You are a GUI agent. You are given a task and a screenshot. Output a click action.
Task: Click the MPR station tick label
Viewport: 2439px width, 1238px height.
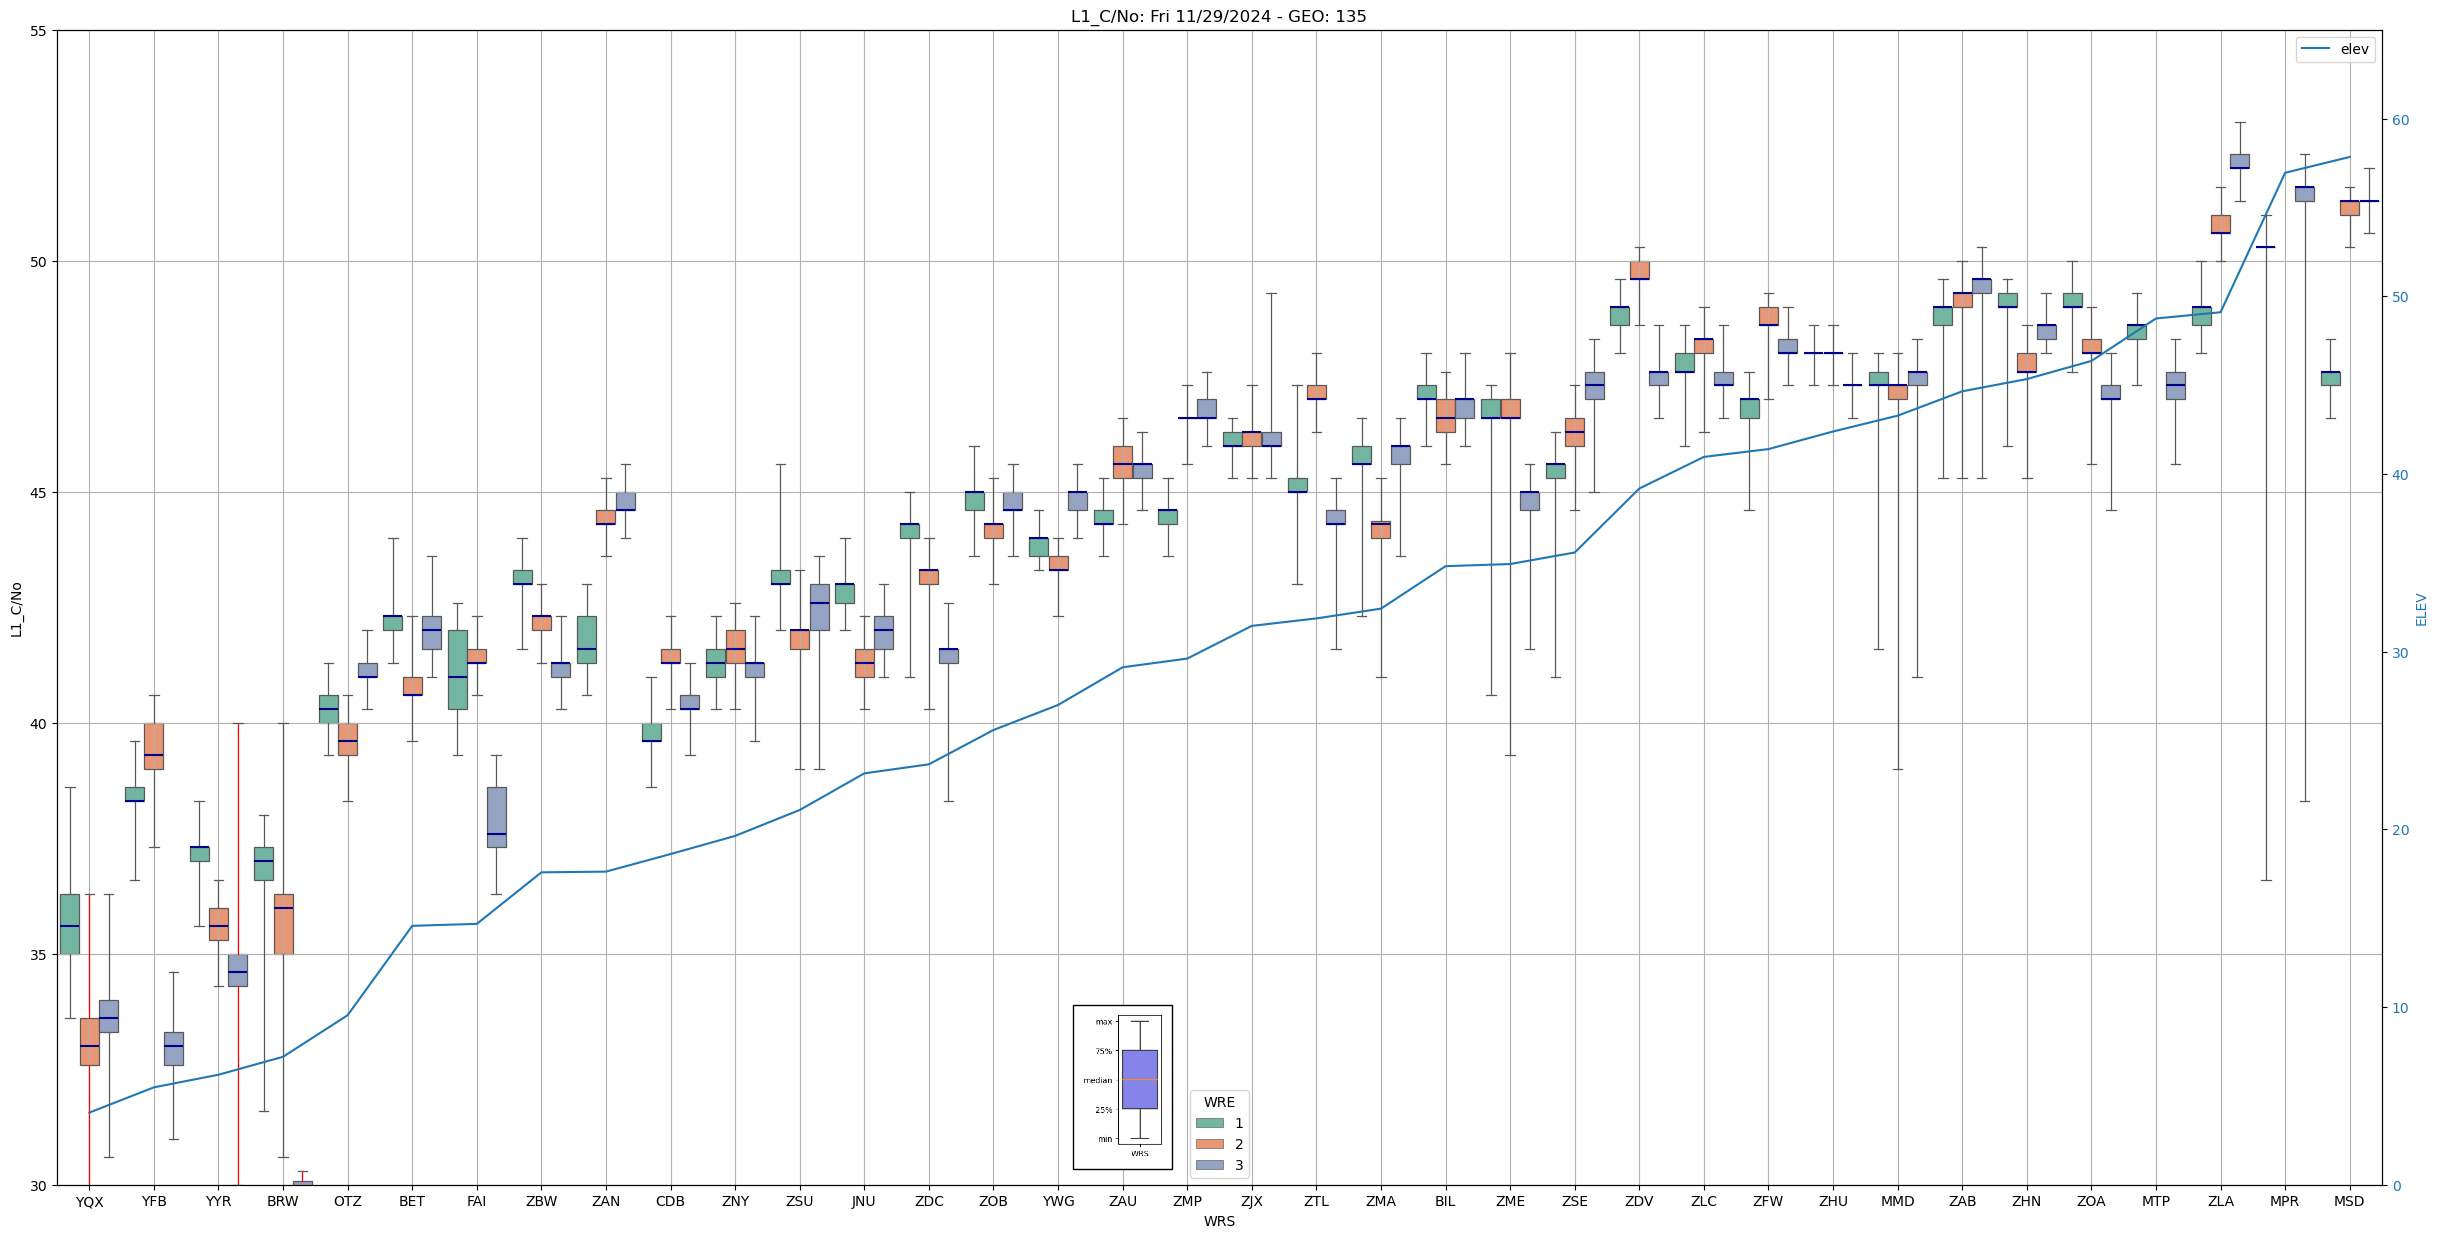click(x=2284, y=1202)
